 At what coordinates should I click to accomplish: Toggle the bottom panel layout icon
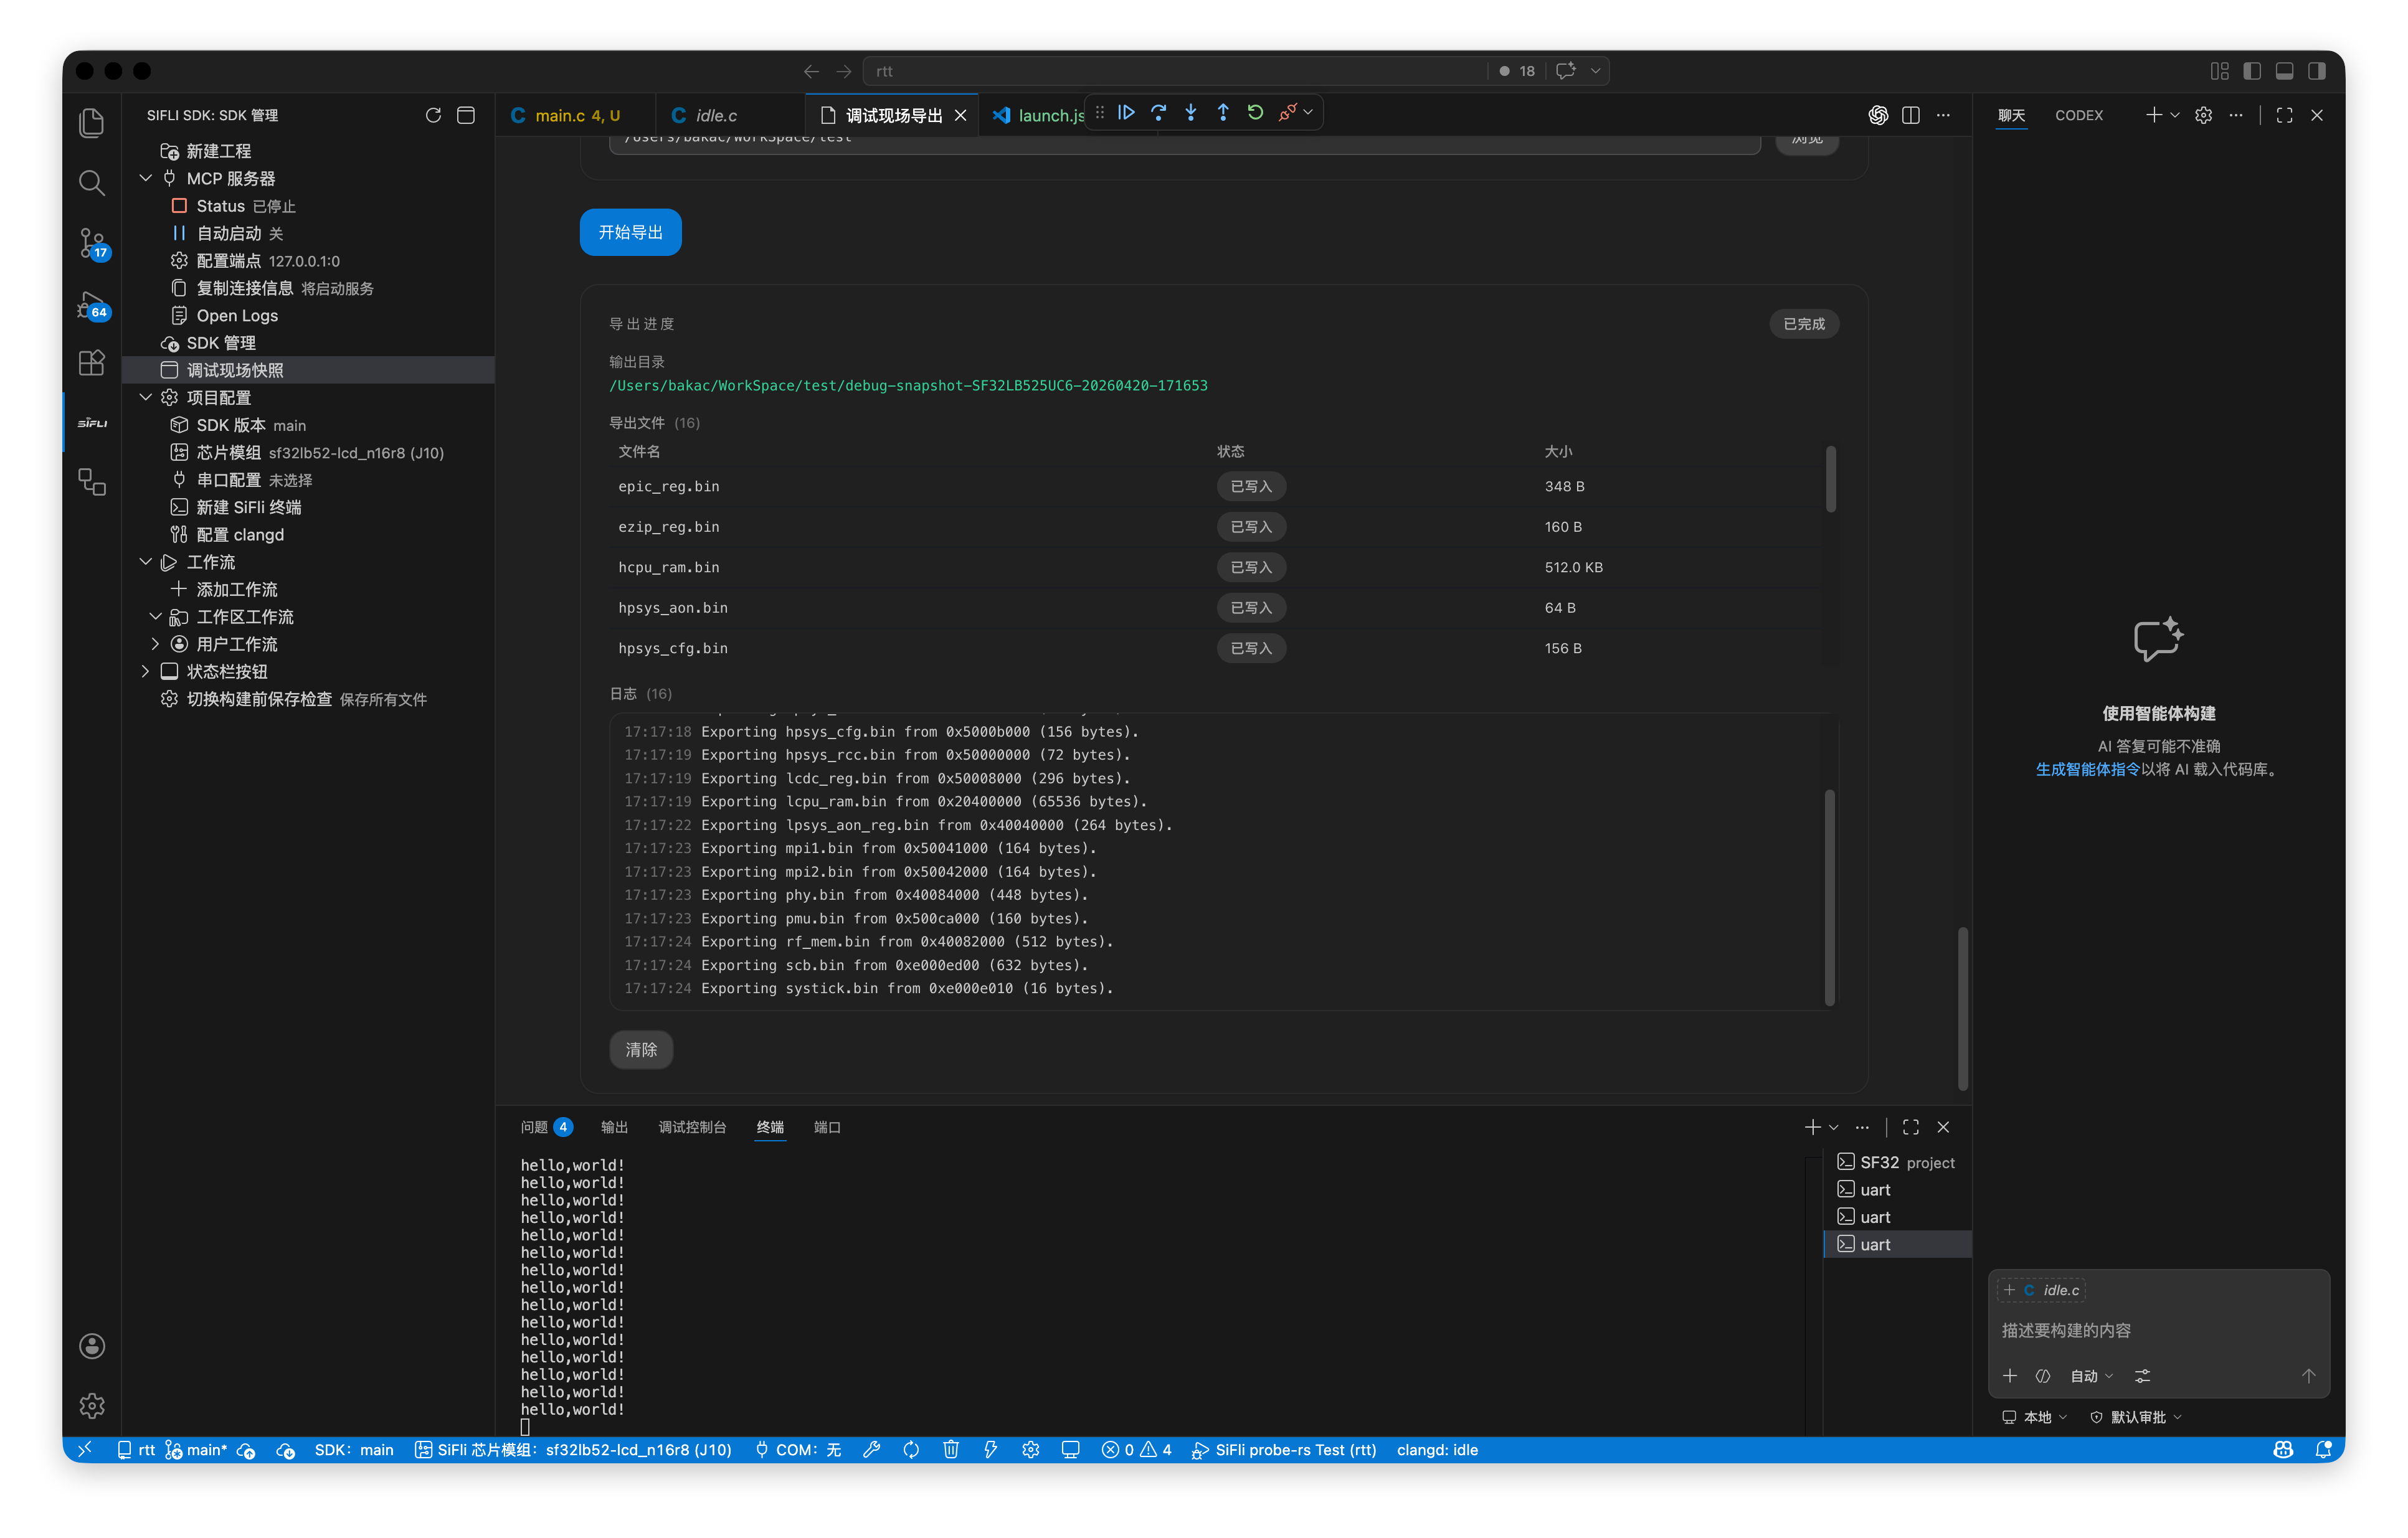(x=2284, y=71)
